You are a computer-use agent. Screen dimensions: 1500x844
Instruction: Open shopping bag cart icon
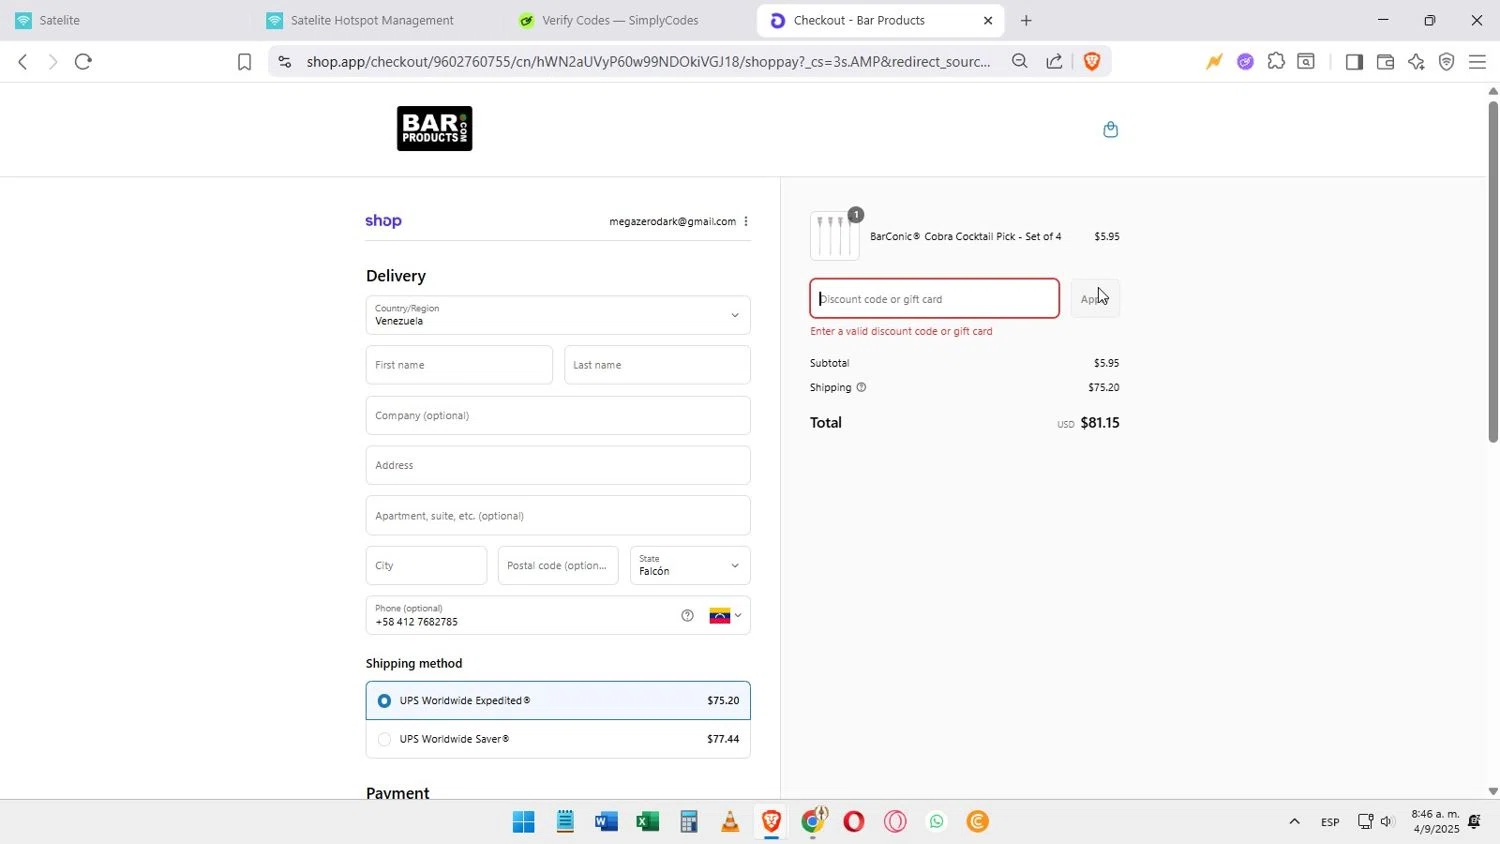1110,129
